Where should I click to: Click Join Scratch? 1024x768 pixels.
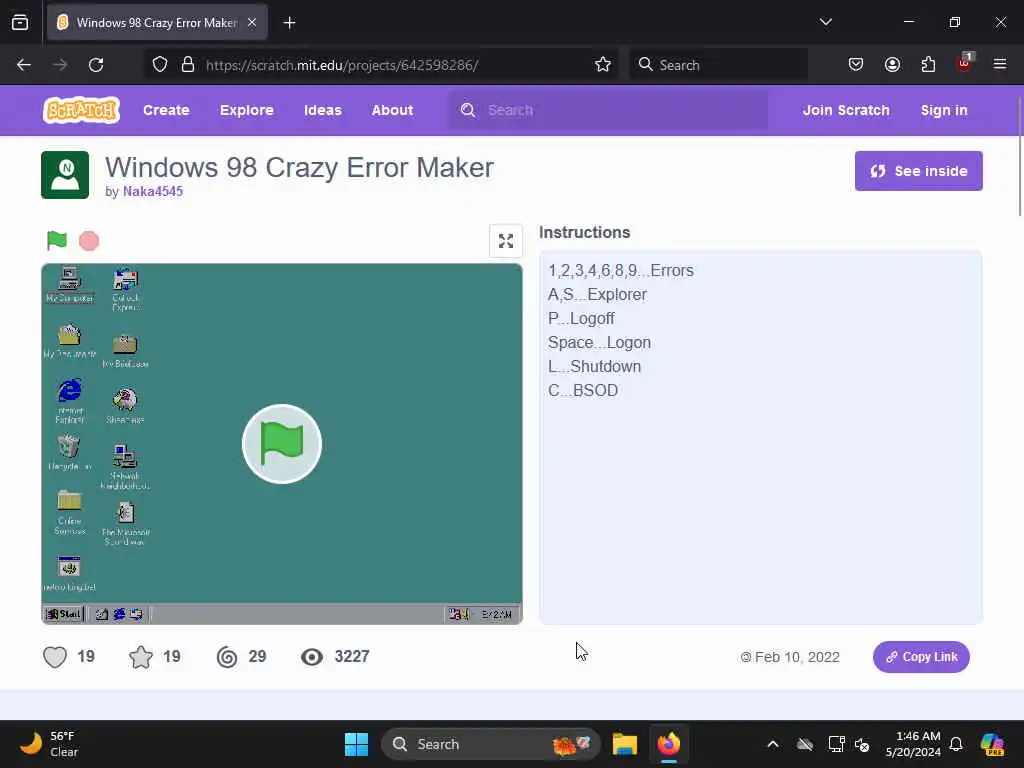846,110
